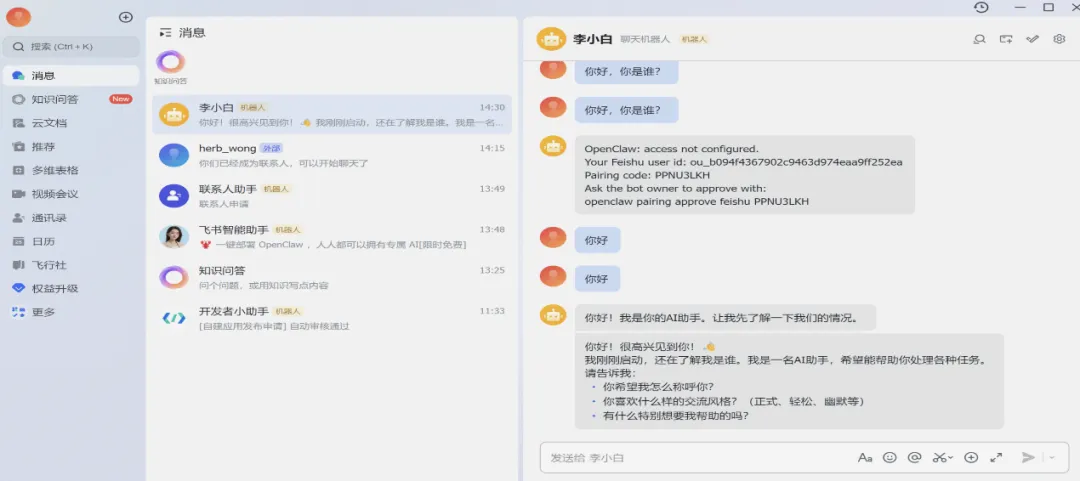The width and height of the screenshot is (1080, 481).
Task: Click the 联系人申请 preview text
Action: click(224, 204)
